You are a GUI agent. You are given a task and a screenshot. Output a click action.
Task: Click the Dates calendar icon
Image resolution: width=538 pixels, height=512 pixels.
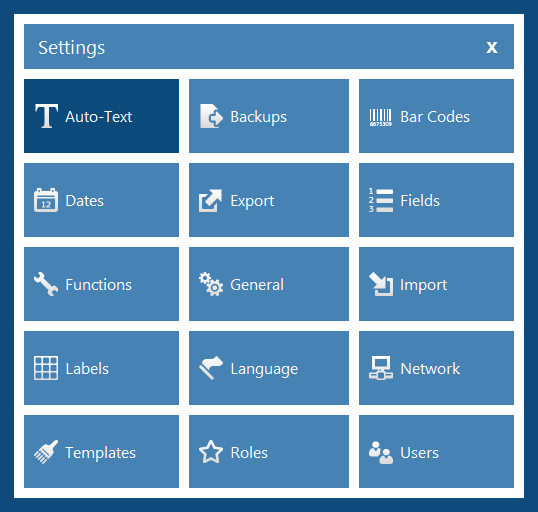(x=46, y=200)
